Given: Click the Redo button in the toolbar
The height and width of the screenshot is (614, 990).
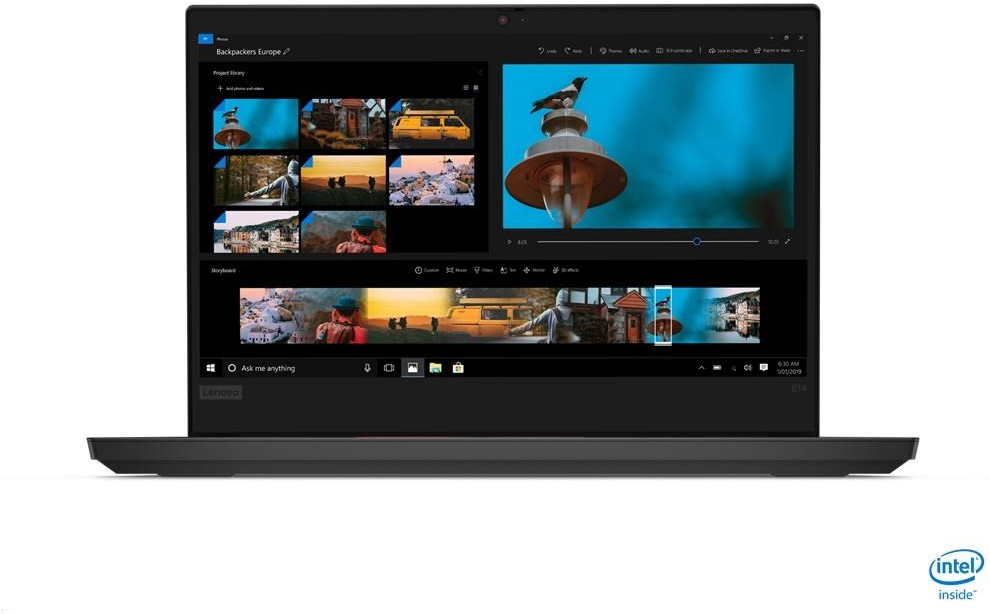Looking at the screenshot, I should click(573, 50).
